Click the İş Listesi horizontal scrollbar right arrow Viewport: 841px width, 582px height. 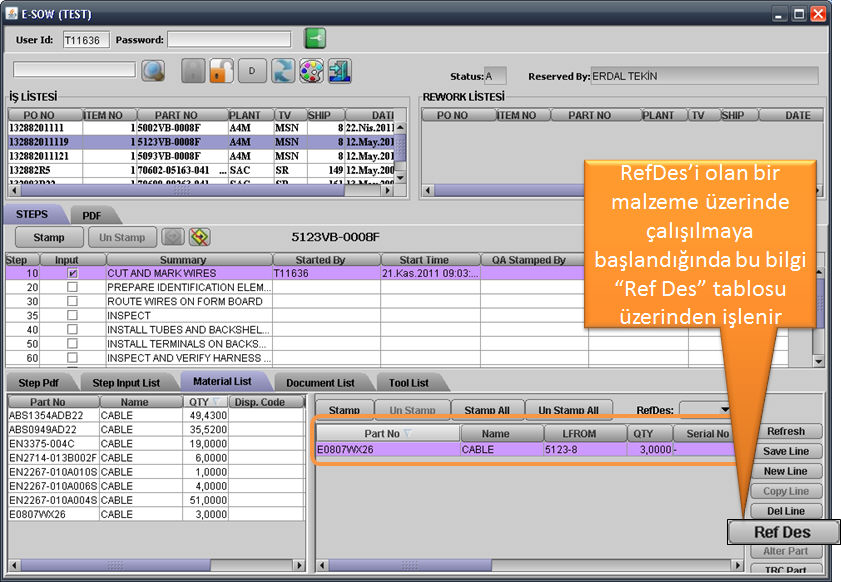[x=388, y=190]
